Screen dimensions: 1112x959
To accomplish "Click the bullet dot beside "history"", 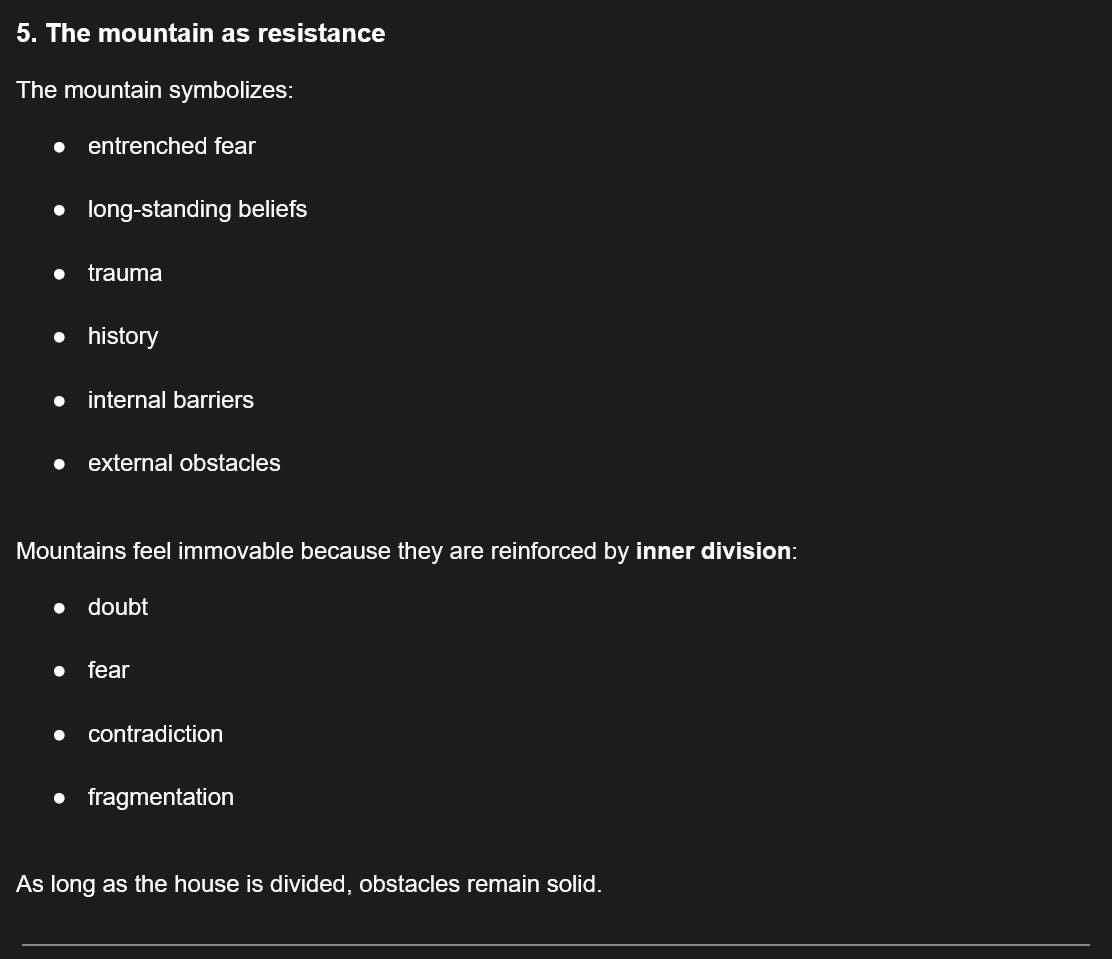I will [60, 337].
